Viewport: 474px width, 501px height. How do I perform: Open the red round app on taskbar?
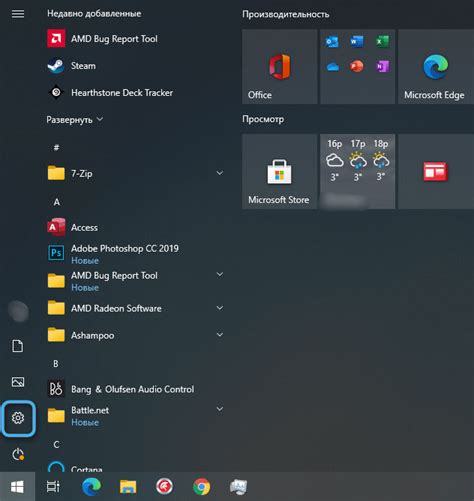(x=164, y=486)
